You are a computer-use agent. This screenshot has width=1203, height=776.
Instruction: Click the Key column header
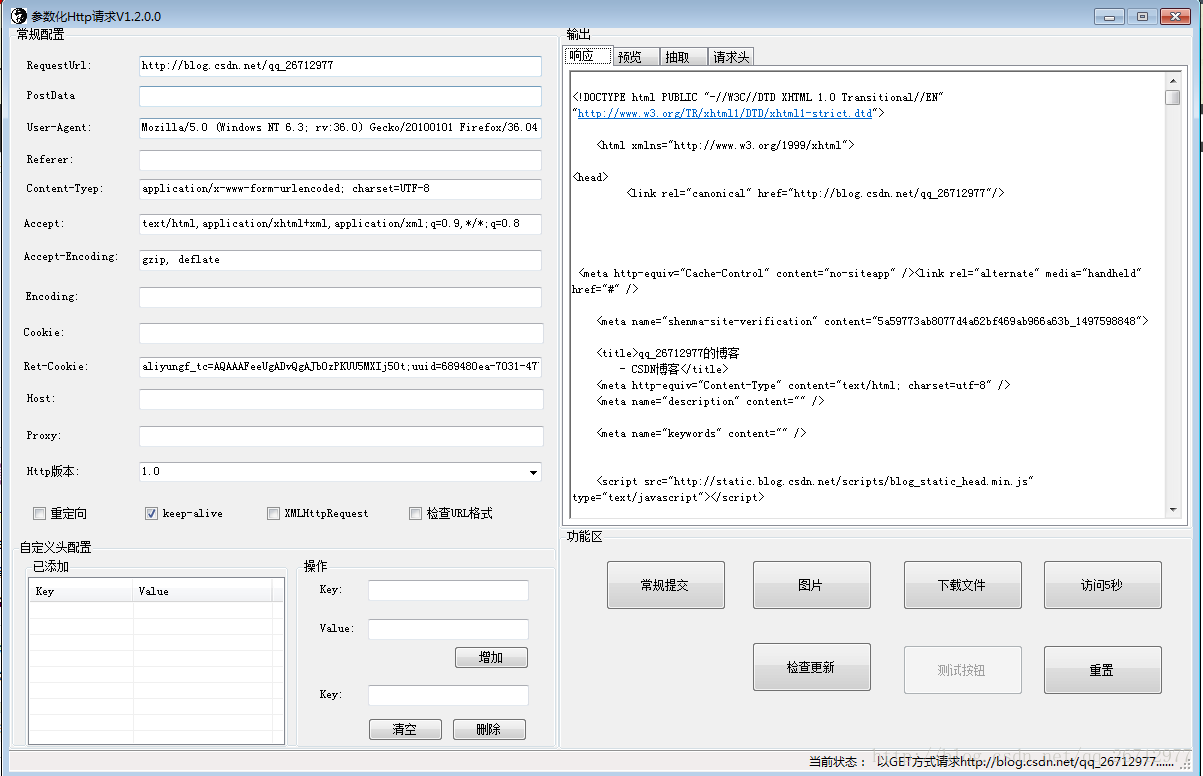click(x=82, y=591)
